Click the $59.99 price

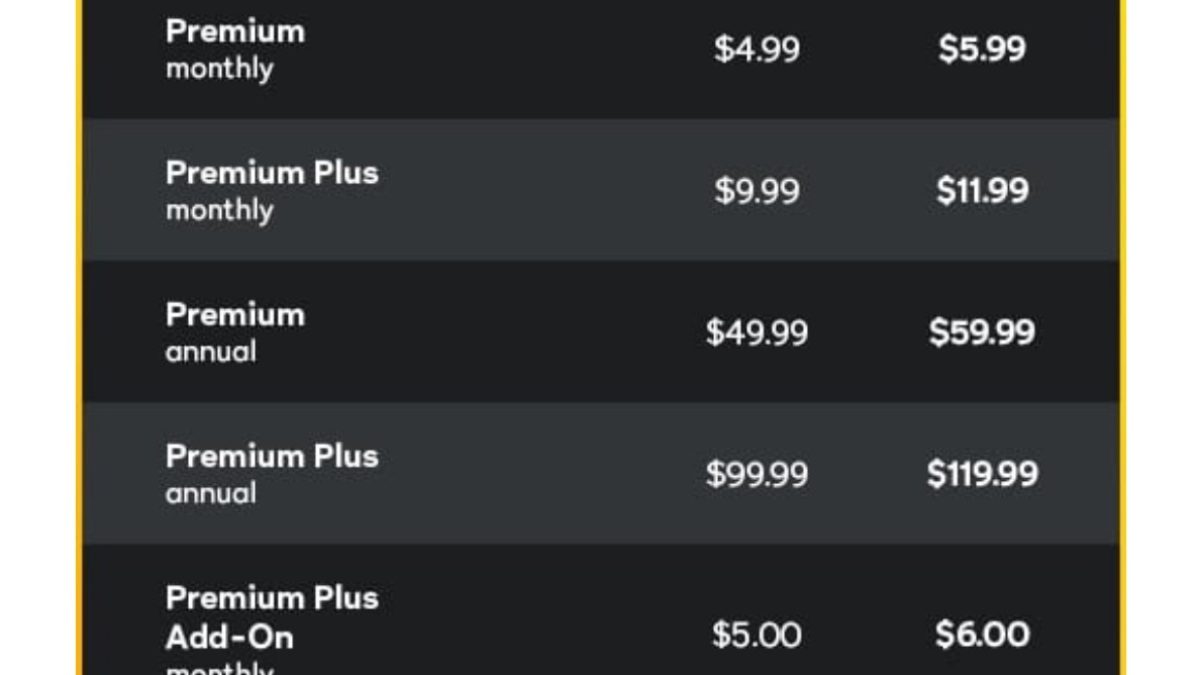[981, 333]
